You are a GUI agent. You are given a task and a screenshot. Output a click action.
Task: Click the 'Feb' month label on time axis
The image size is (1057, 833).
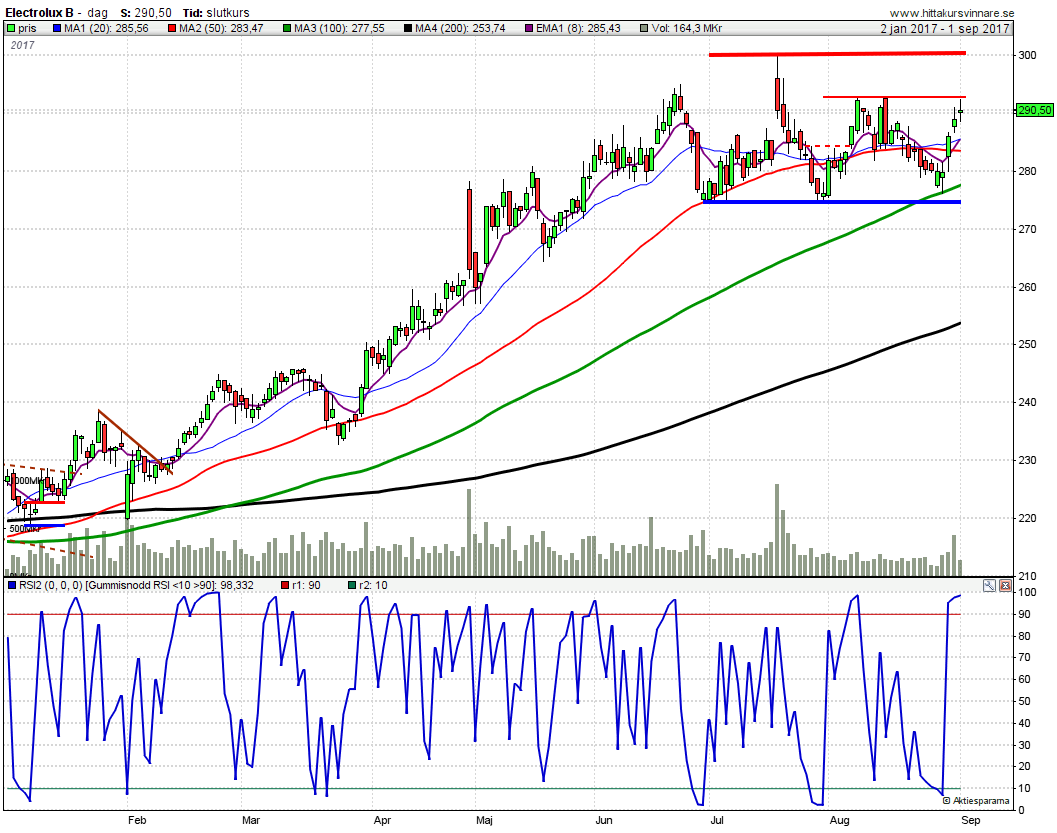[137, 820]
